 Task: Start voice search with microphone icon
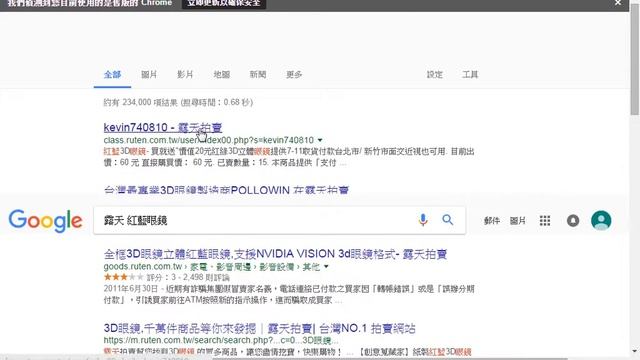(x=423, y=220)
